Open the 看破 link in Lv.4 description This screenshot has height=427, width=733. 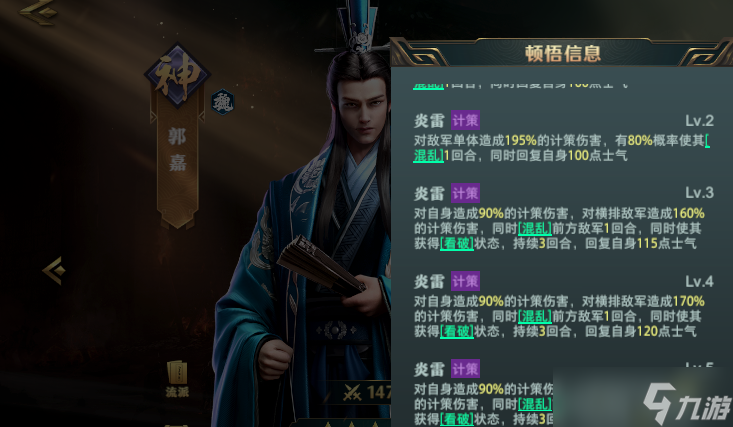[457, 332]
